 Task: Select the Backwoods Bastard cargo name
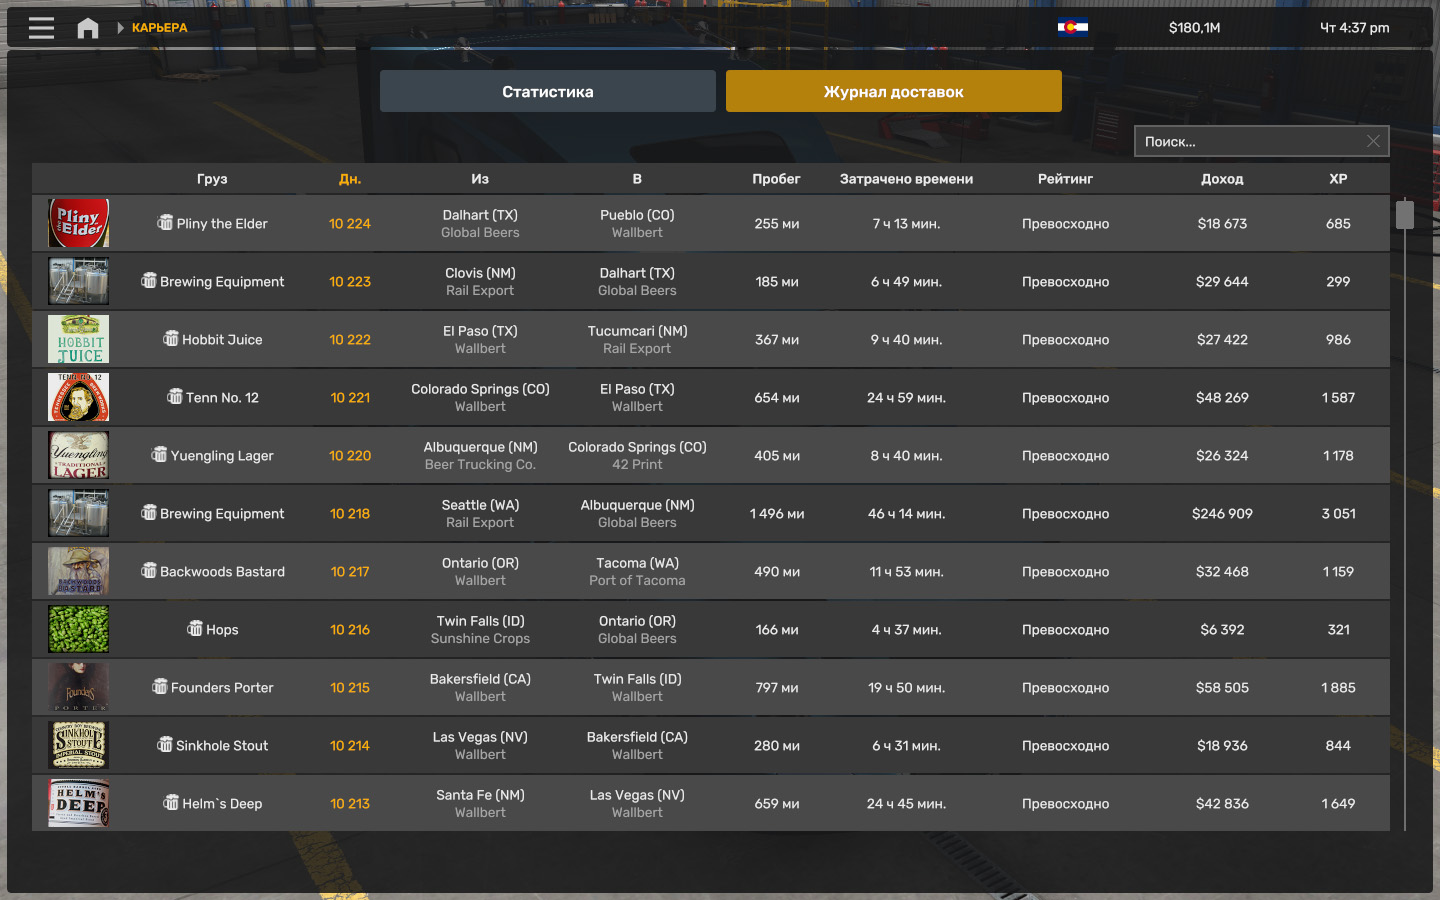pyautogui.click(x=222, y=572)
